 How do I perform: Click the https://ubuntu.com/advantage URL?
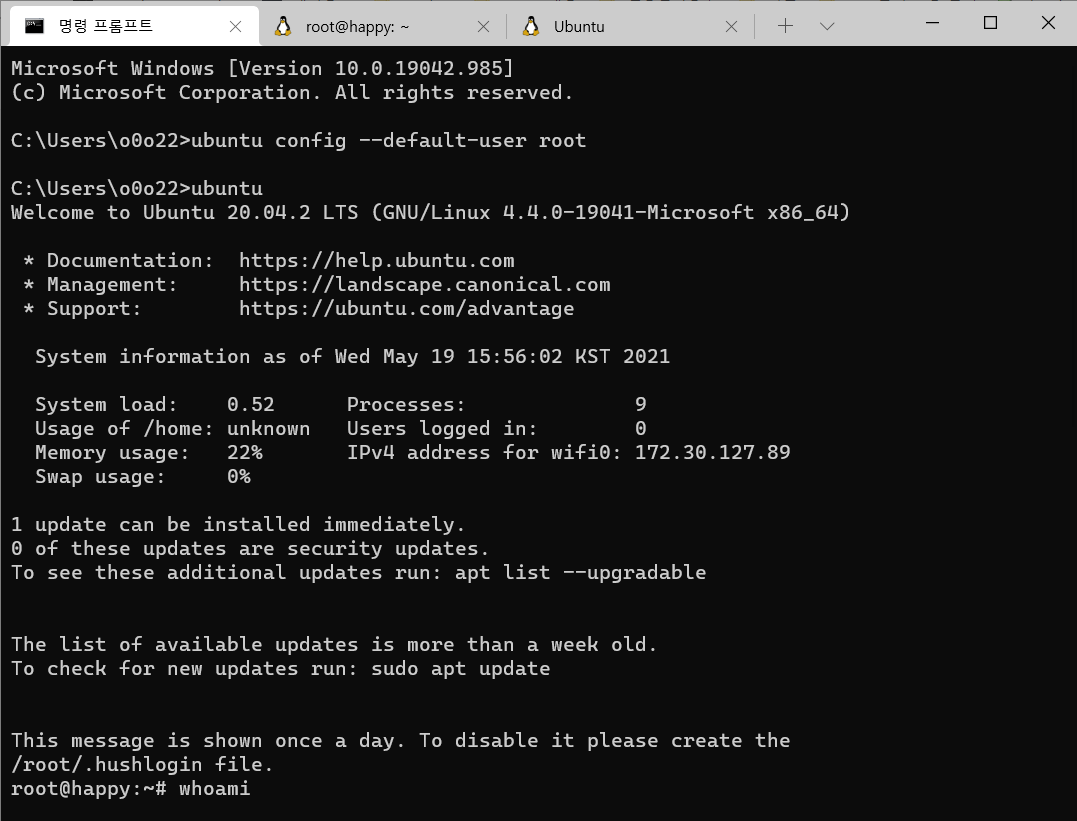[407, 309]
